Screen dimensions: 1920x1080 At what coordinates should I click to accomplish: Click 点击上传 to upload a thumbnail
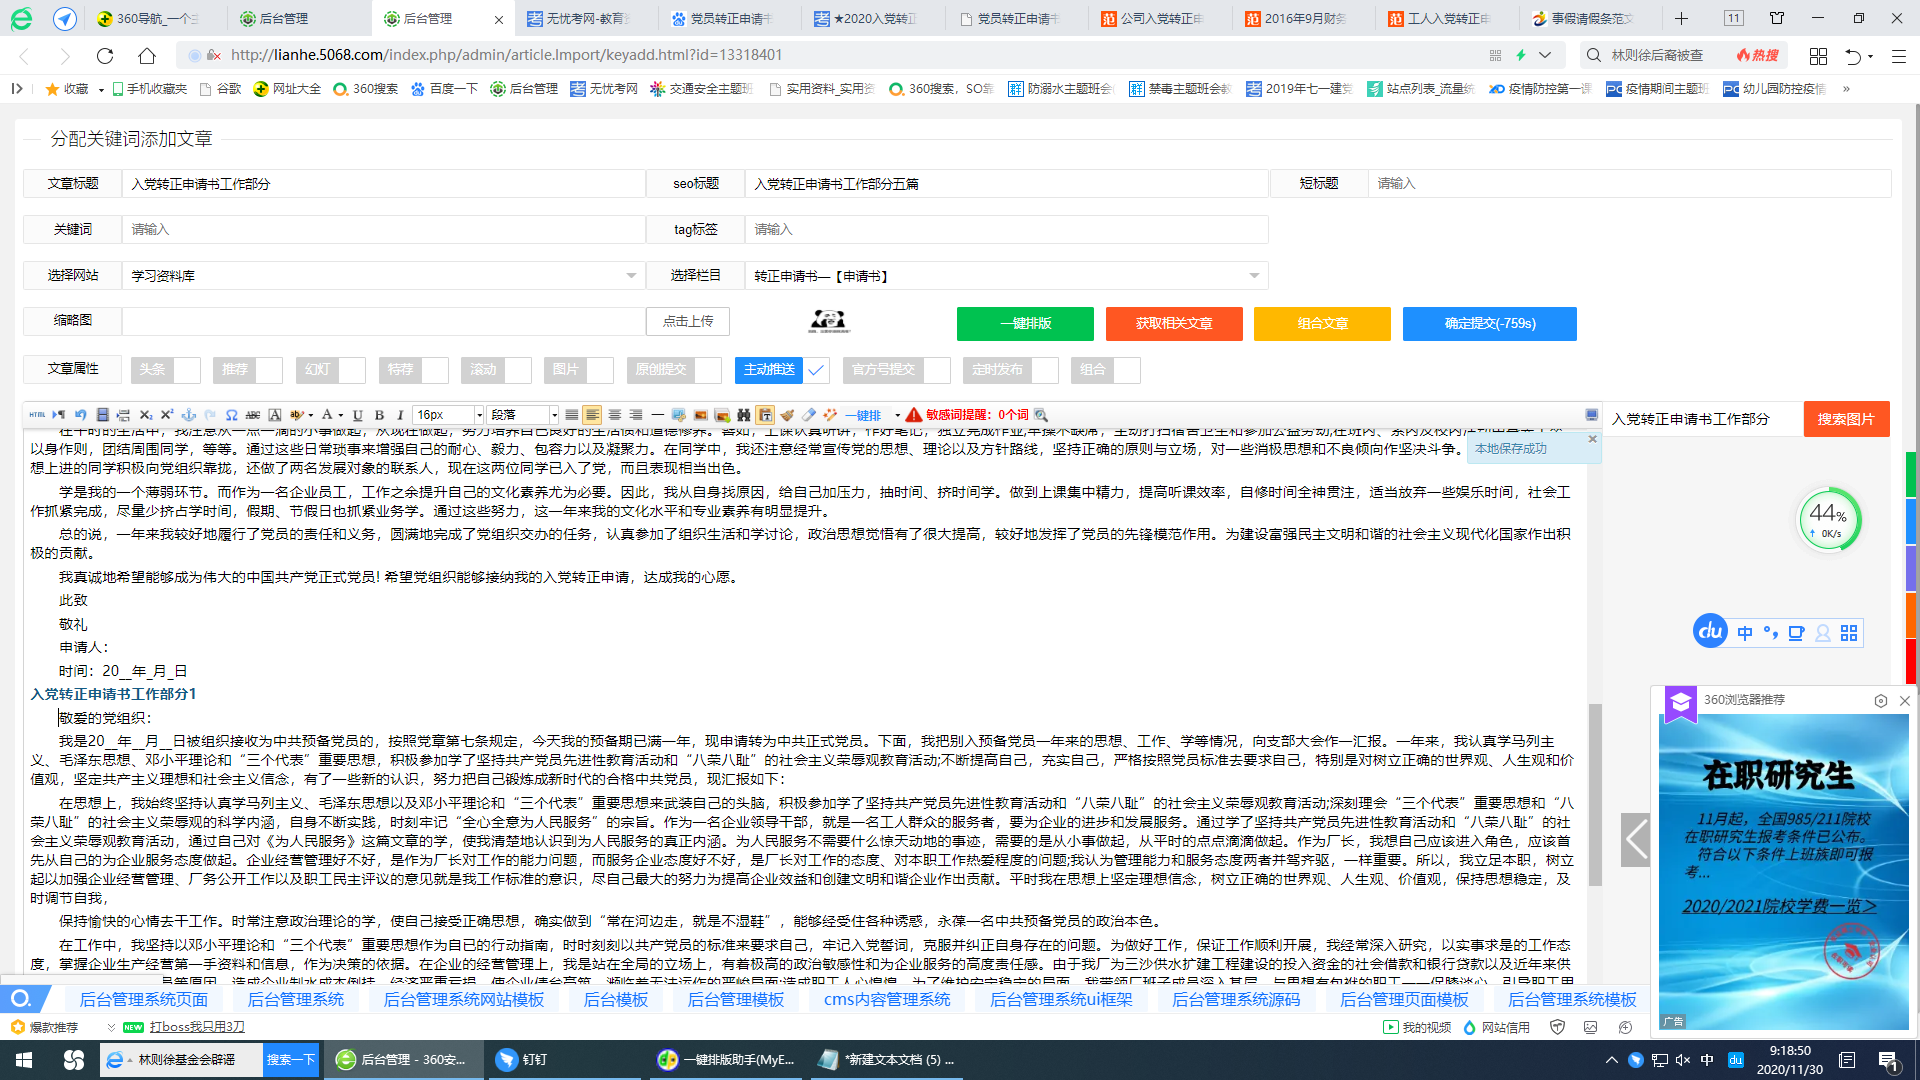click(687, 321)
